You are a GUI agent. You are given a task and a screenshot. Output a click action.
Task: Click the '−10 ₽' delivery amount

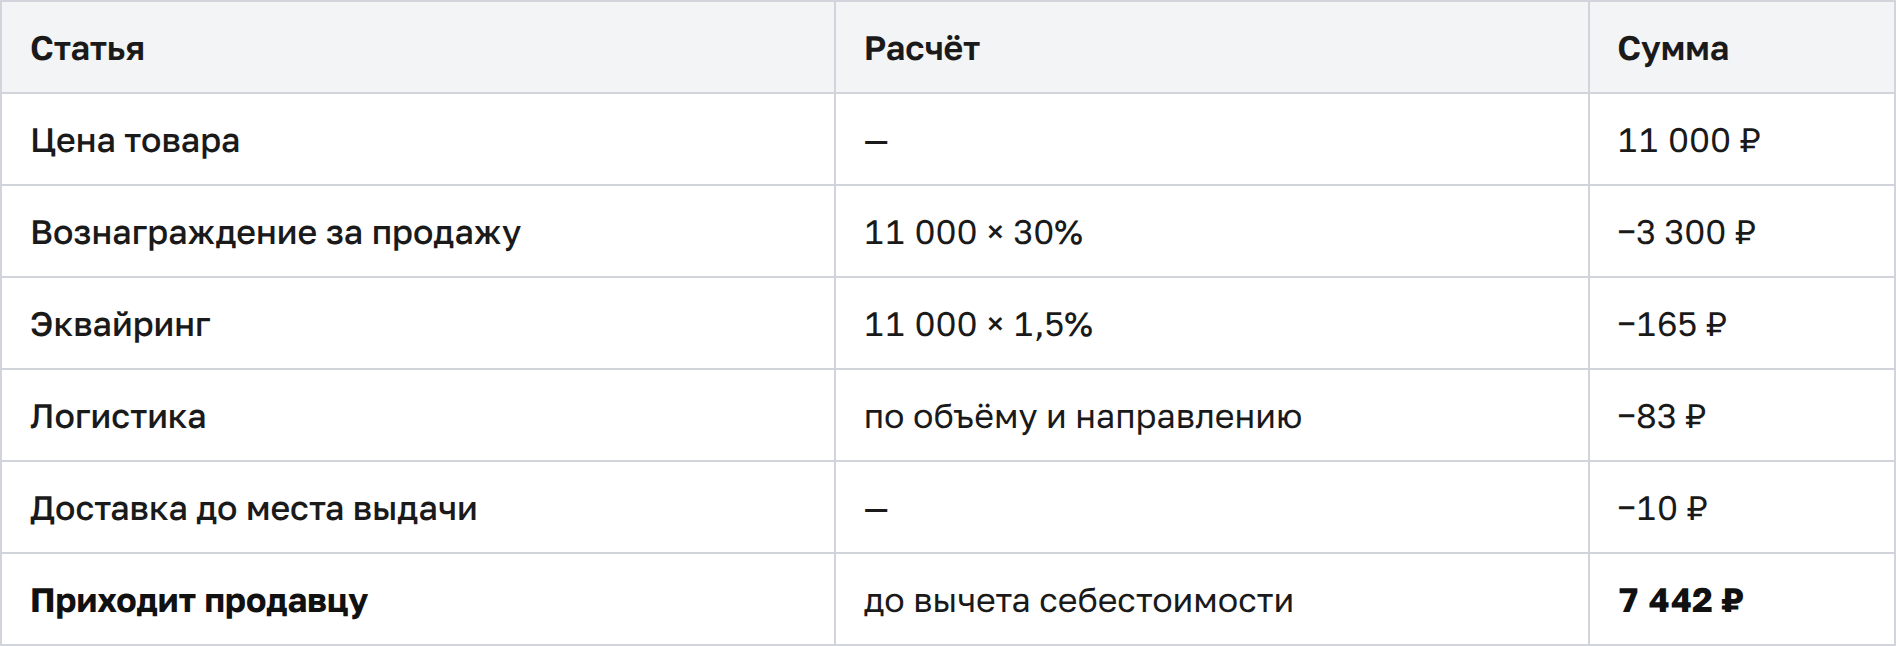pyautogui.click(x=1662, y=508)
